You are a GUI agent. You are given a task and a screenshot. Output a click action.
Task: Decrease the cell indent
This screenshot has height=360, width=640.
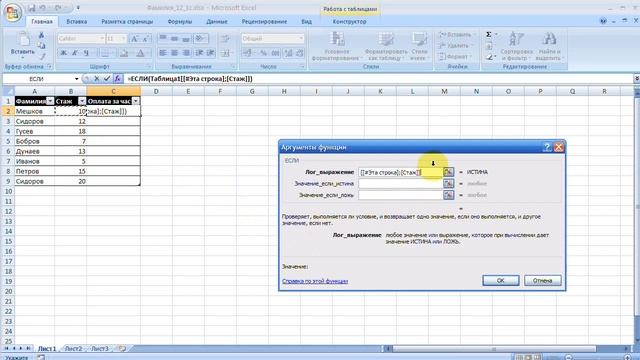point(199,53)
